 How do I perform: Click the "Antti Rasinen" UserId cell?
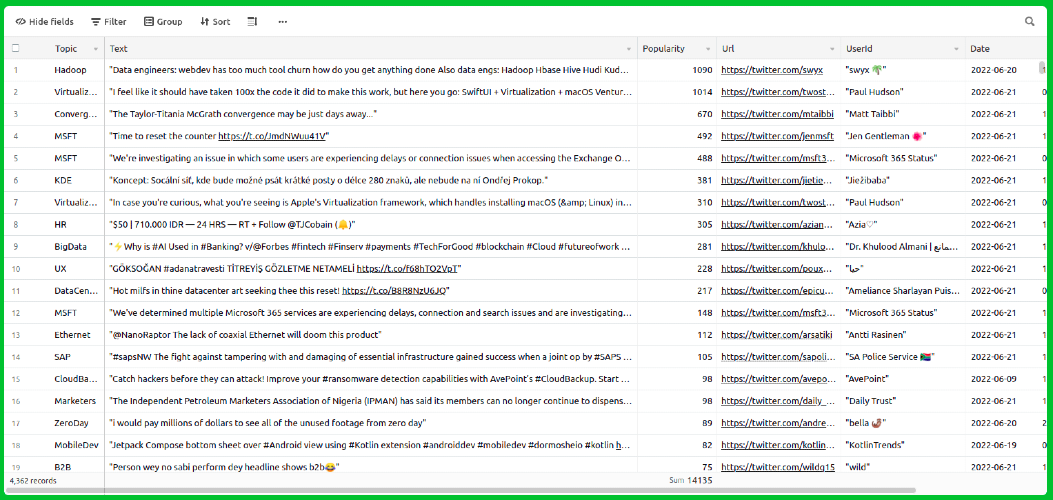tap(903, 335)
